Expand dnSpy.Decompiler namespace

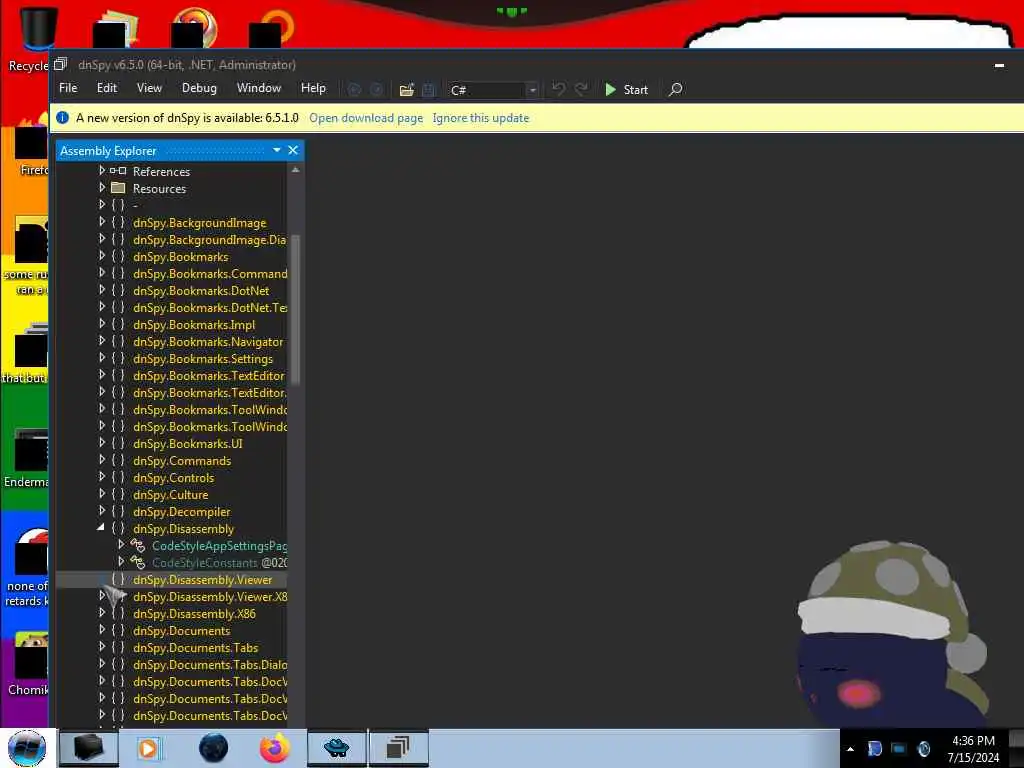coord(102,511)
